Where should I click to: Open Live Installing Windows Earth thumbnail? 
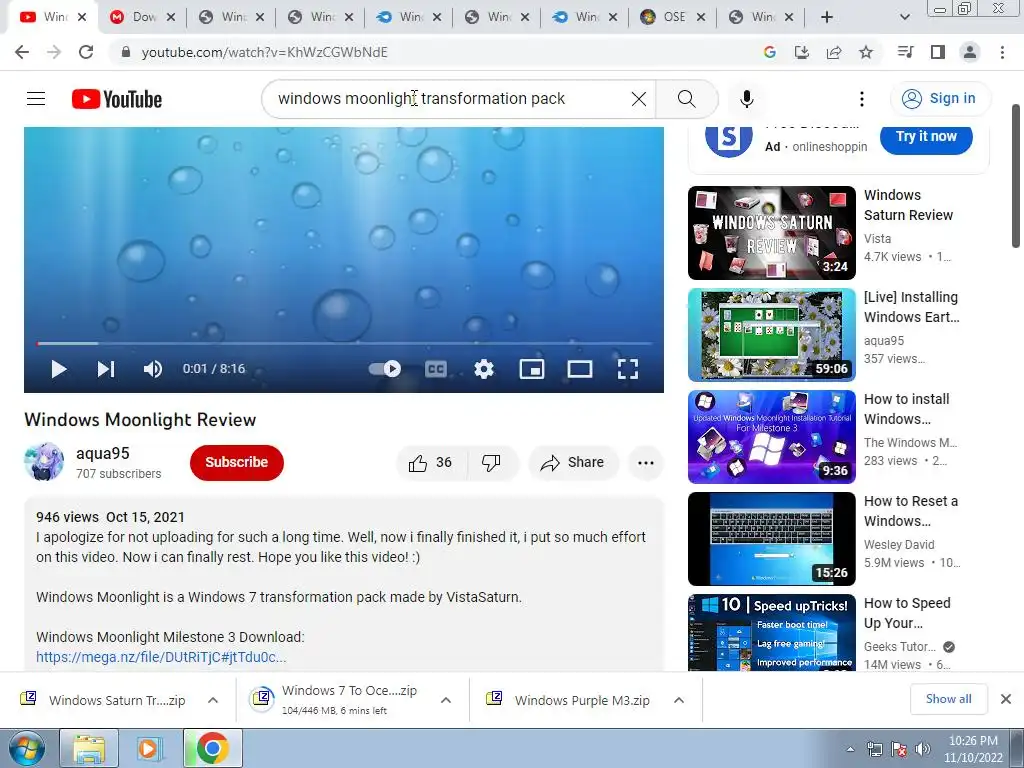[771, 335]
